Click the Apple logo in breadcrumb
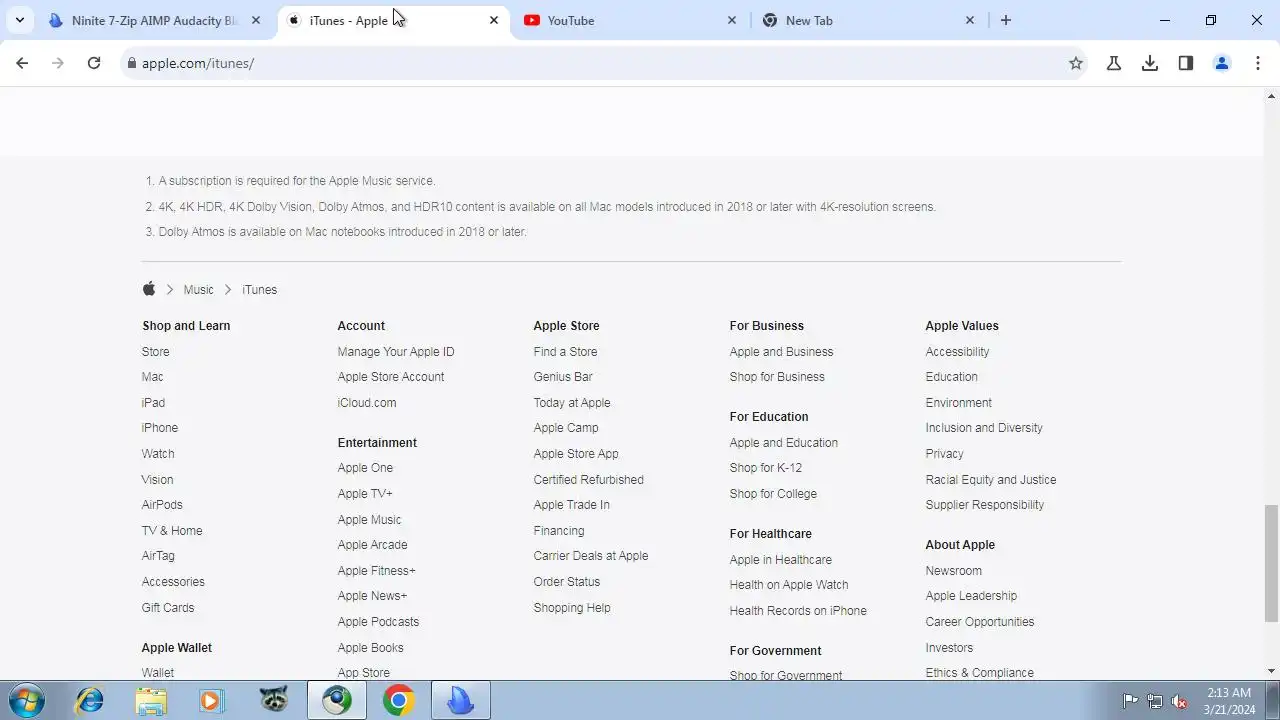1280x720 pixels. click(149, 289)
